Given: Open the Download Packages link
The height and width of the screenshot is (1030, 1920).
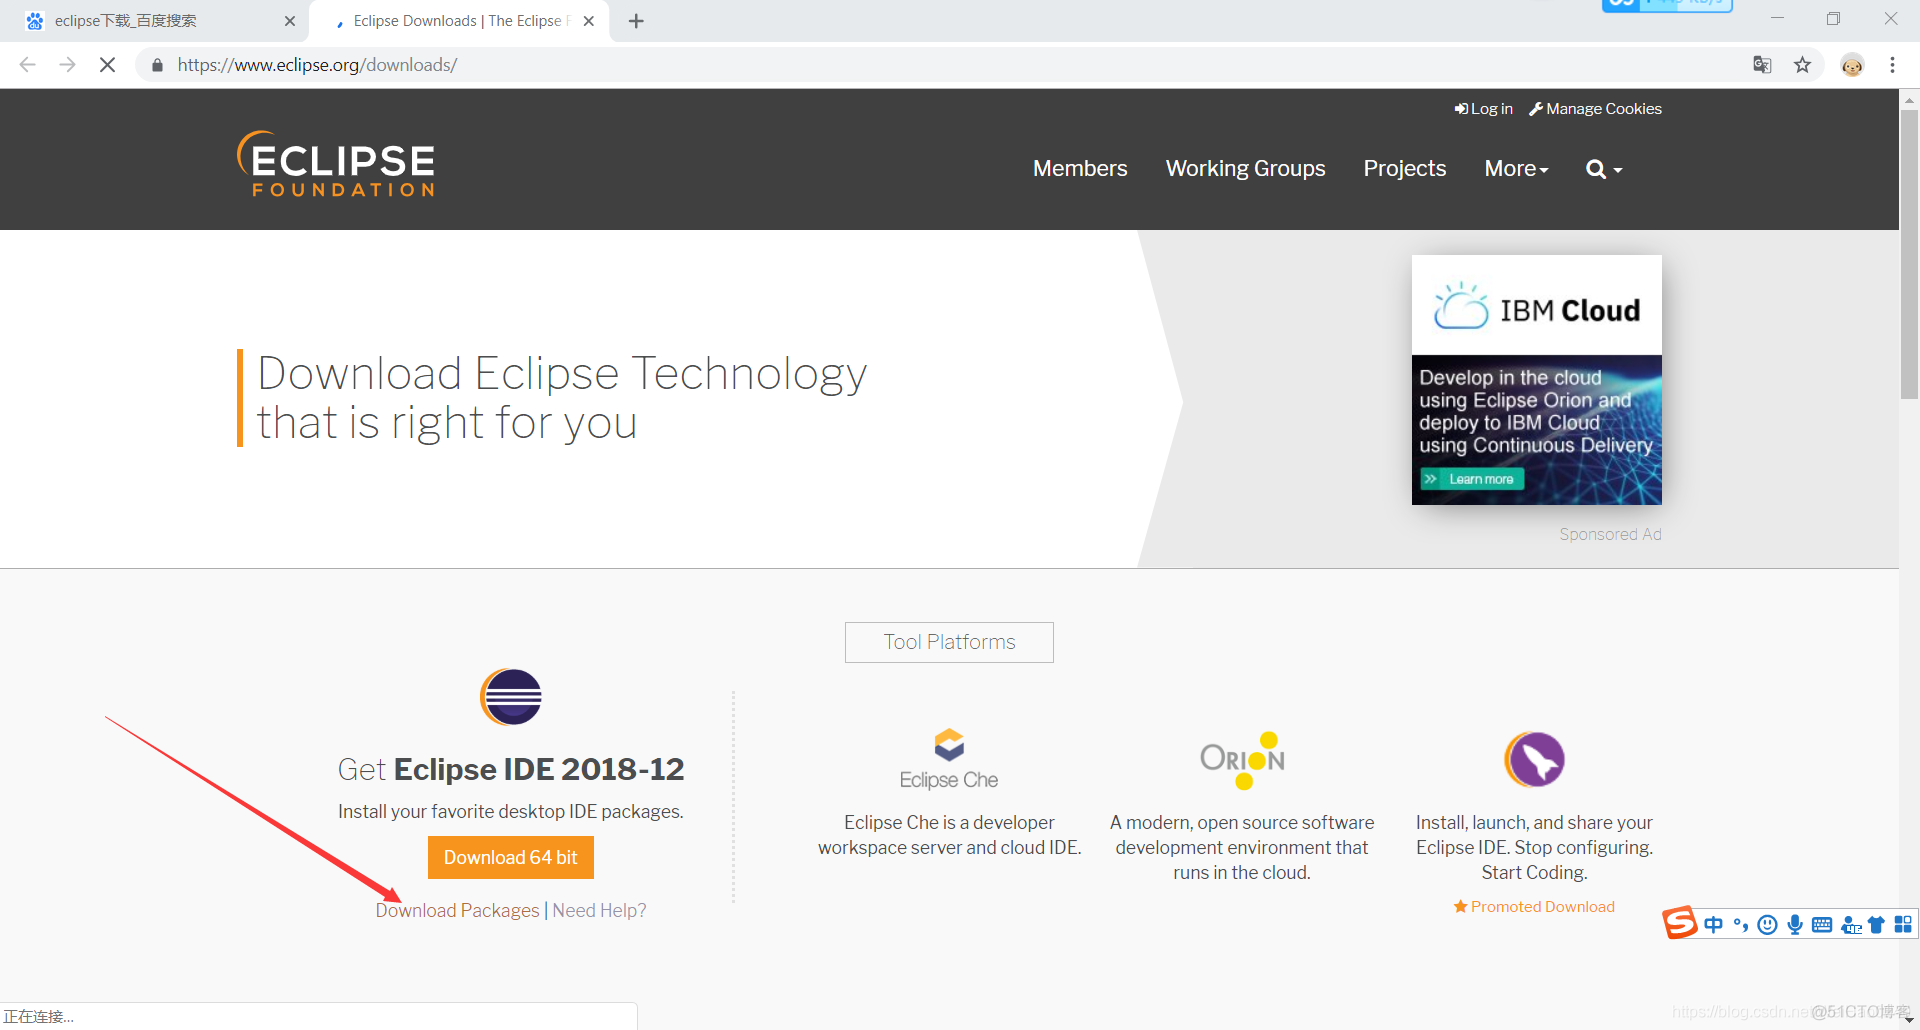Looking at the screenshot, I should tap(457, 910).
